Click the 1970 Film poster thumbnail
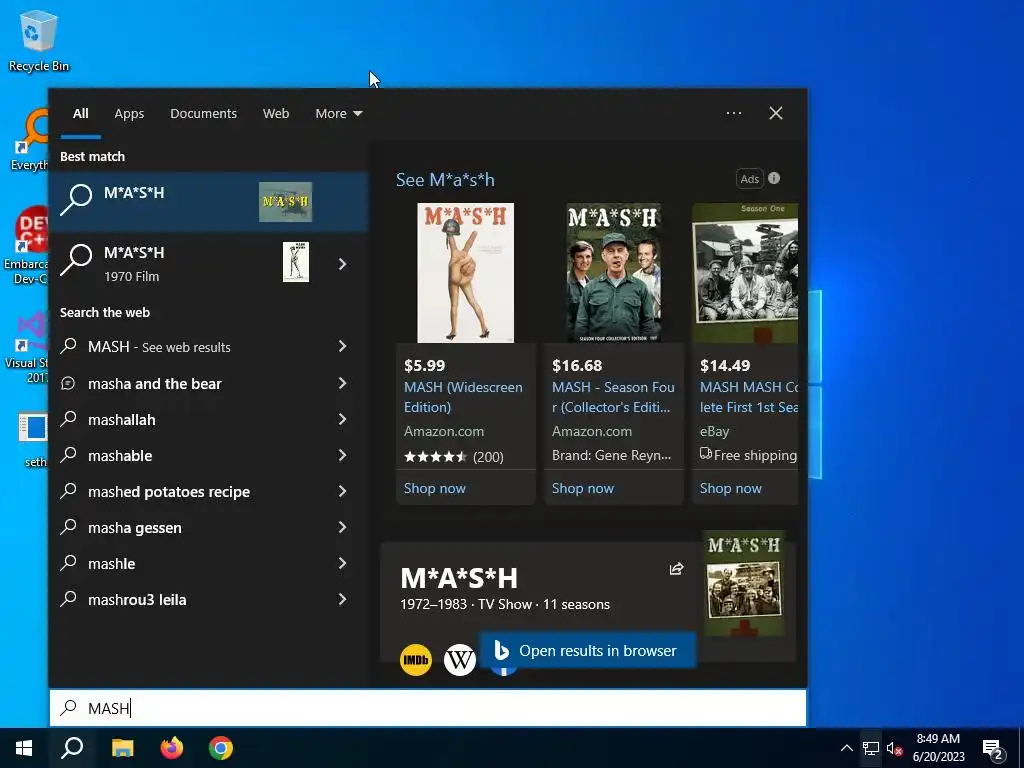The width and height of the screenshot is (1024, 768). click(296, 262)
